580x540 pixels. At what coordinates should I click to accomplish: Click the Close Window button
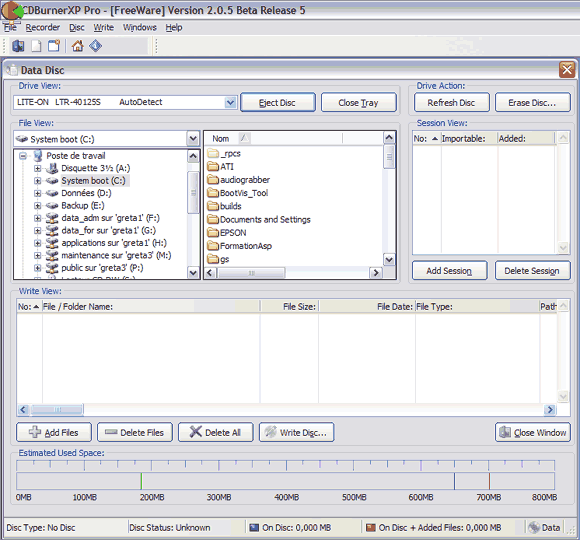[533, 432]
